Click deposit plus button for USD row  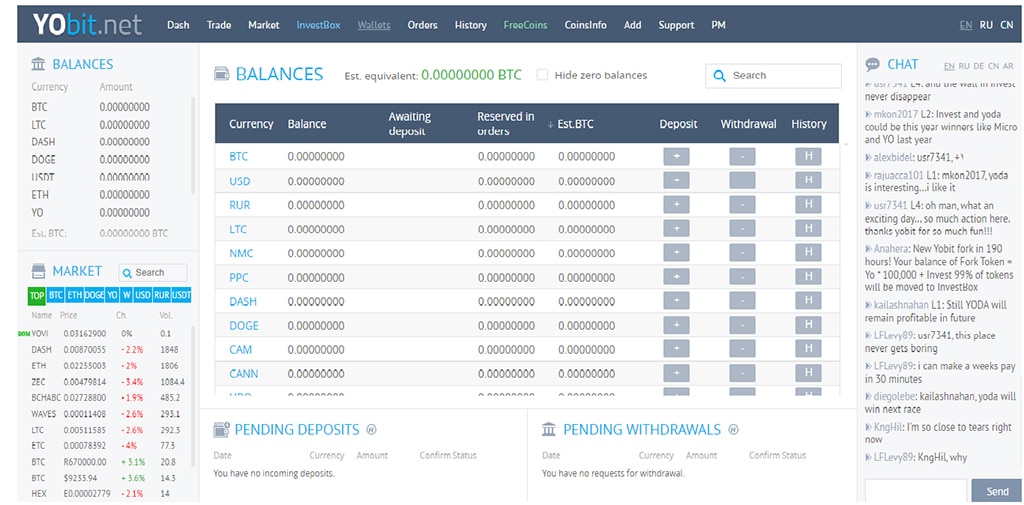(676, 181)
